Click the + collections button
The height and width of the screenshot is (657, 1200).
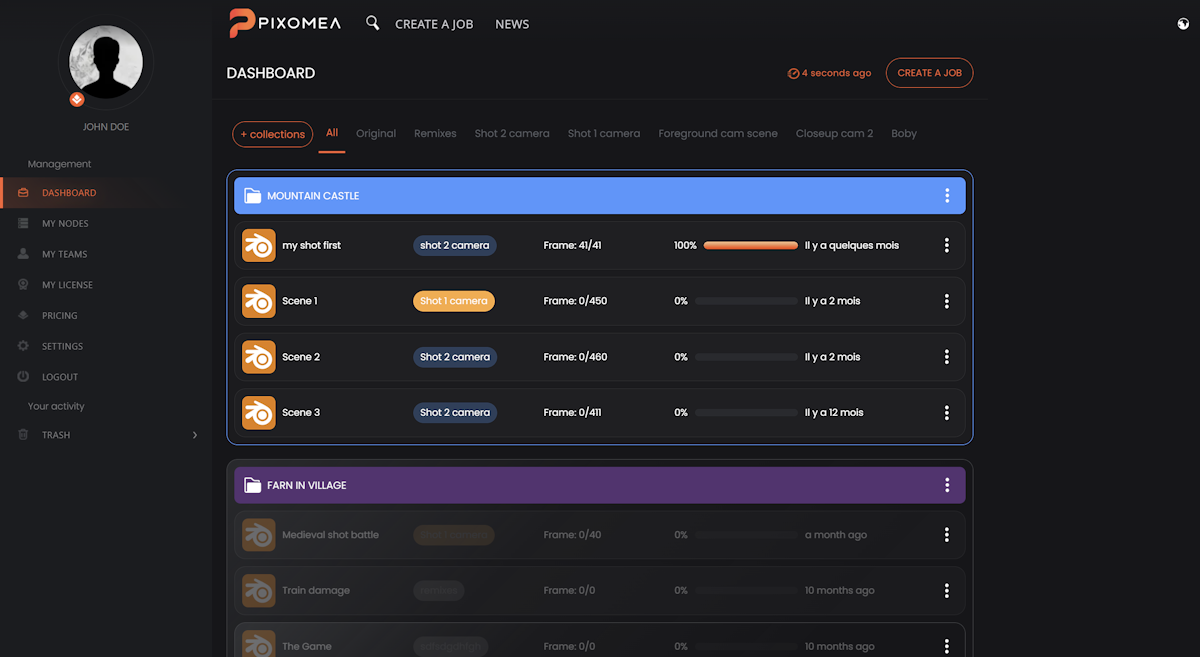tap(273, 134)
